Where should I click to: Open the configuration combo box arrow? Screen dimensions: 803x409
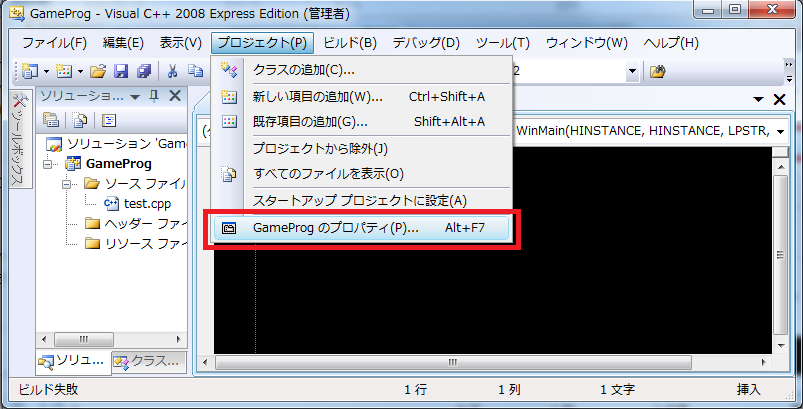[633, 72]
